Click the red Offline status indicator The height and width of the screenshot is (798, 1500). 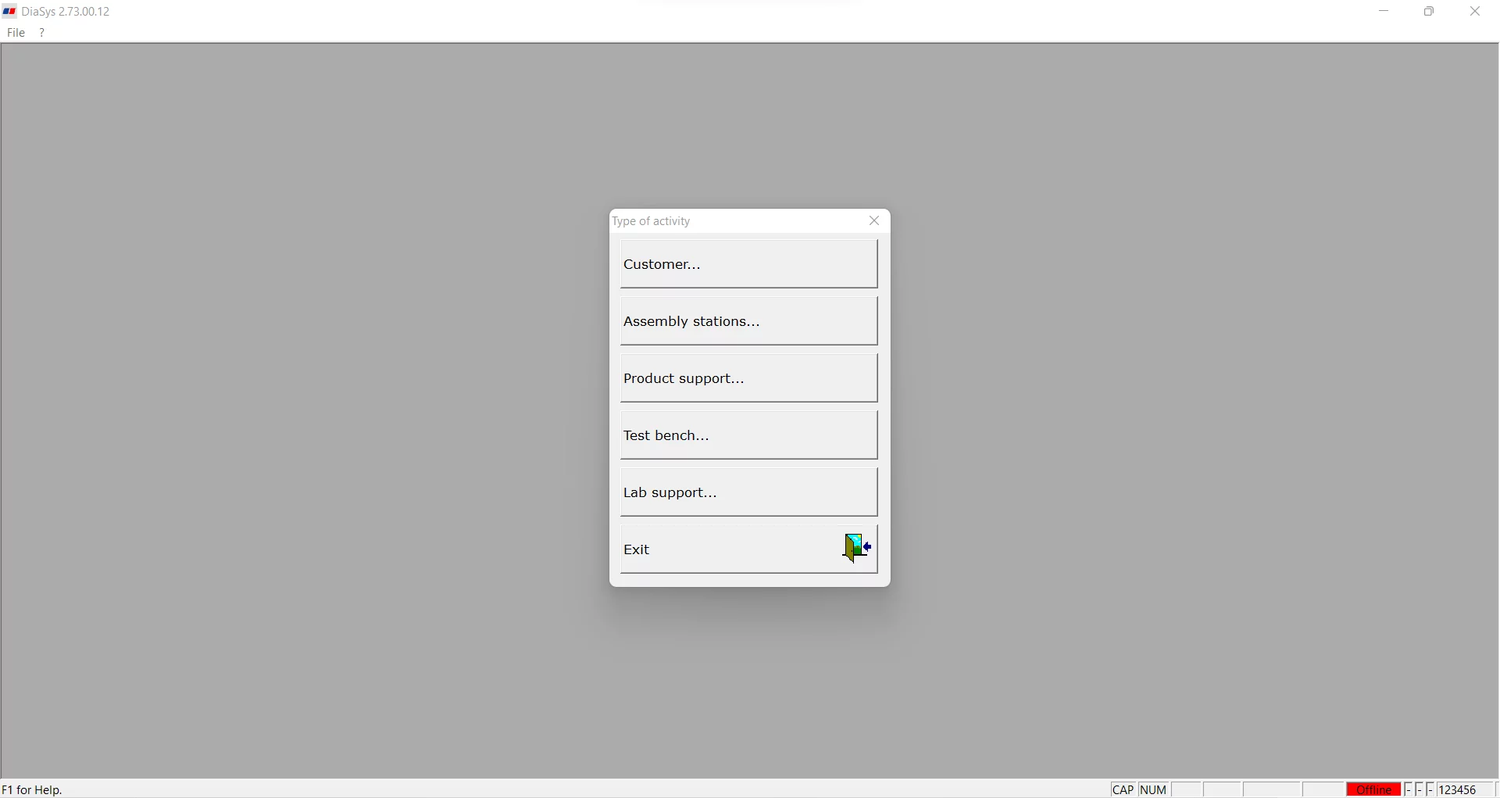pos(1374,789)
